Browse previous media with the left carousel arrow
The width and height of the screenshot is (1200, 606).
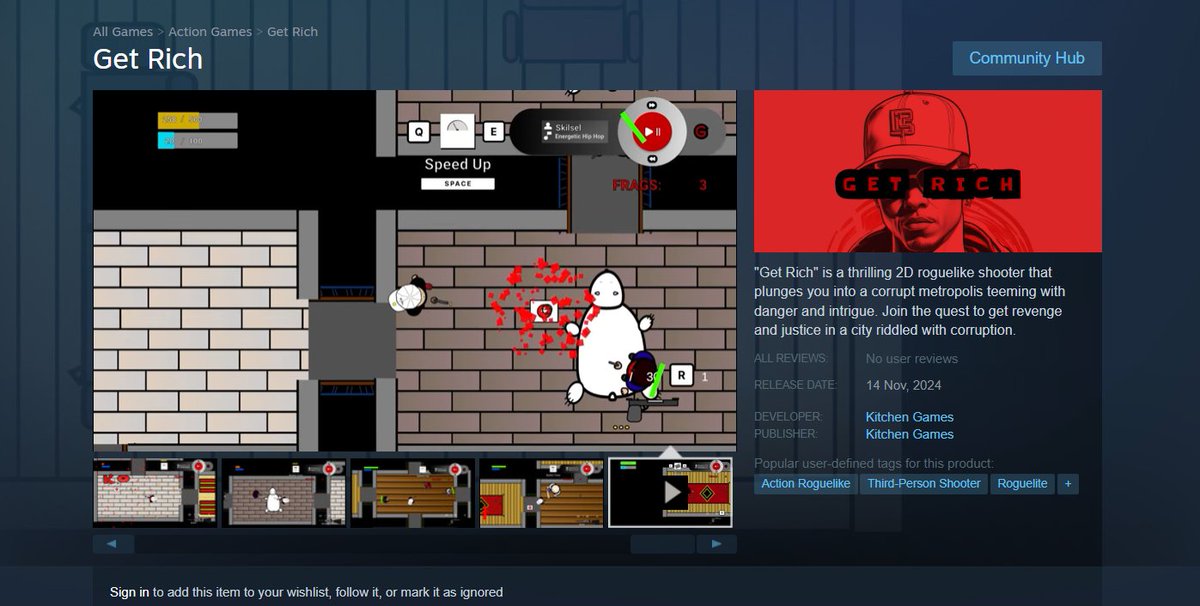[x=113, y=543]
